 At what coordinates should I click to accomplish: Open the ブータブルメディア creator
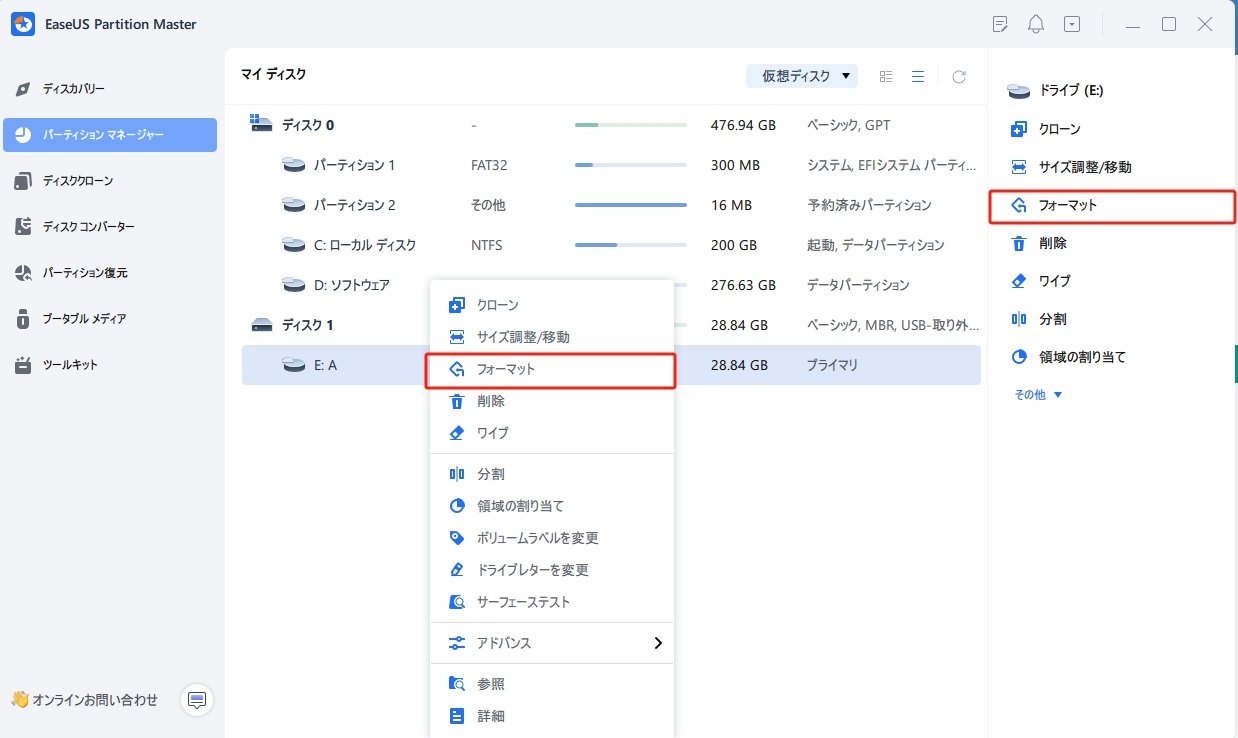point(110,318)
